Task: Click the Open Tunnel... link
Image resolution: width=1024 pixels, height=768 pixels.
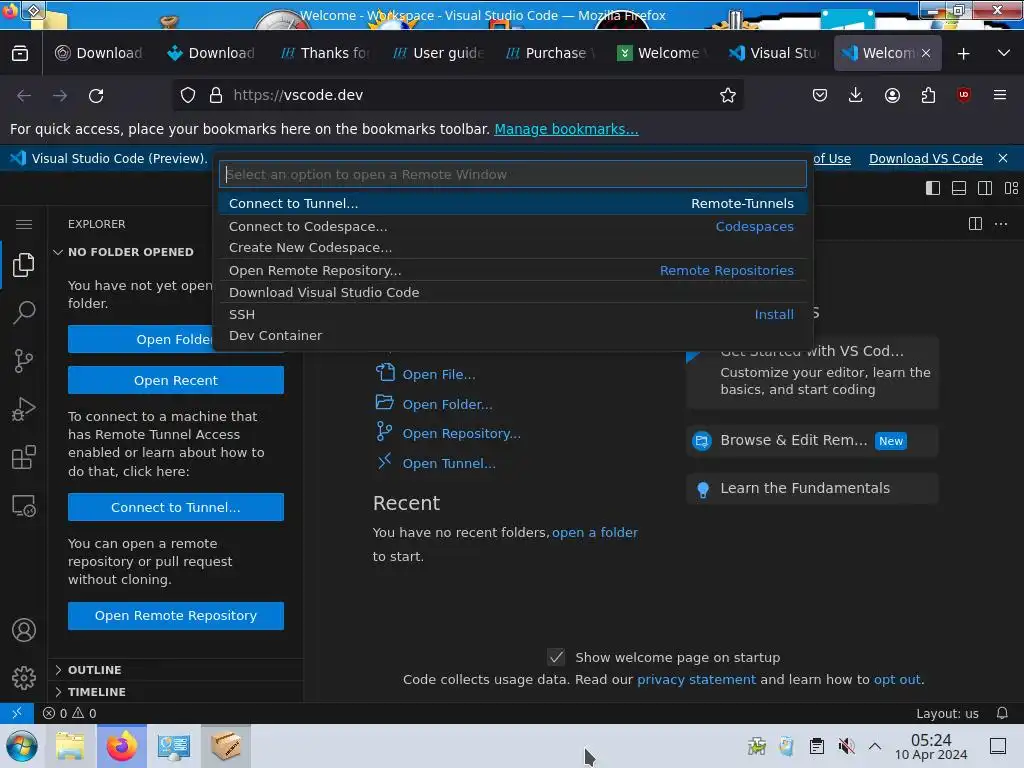Action: [x=449, y=463]
